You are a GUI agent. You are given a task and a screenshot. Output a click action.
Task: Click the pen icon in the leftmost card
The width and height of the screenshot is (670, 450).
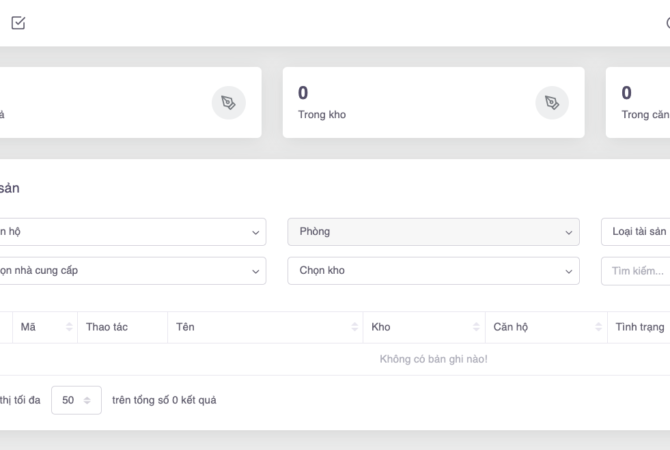228,102
